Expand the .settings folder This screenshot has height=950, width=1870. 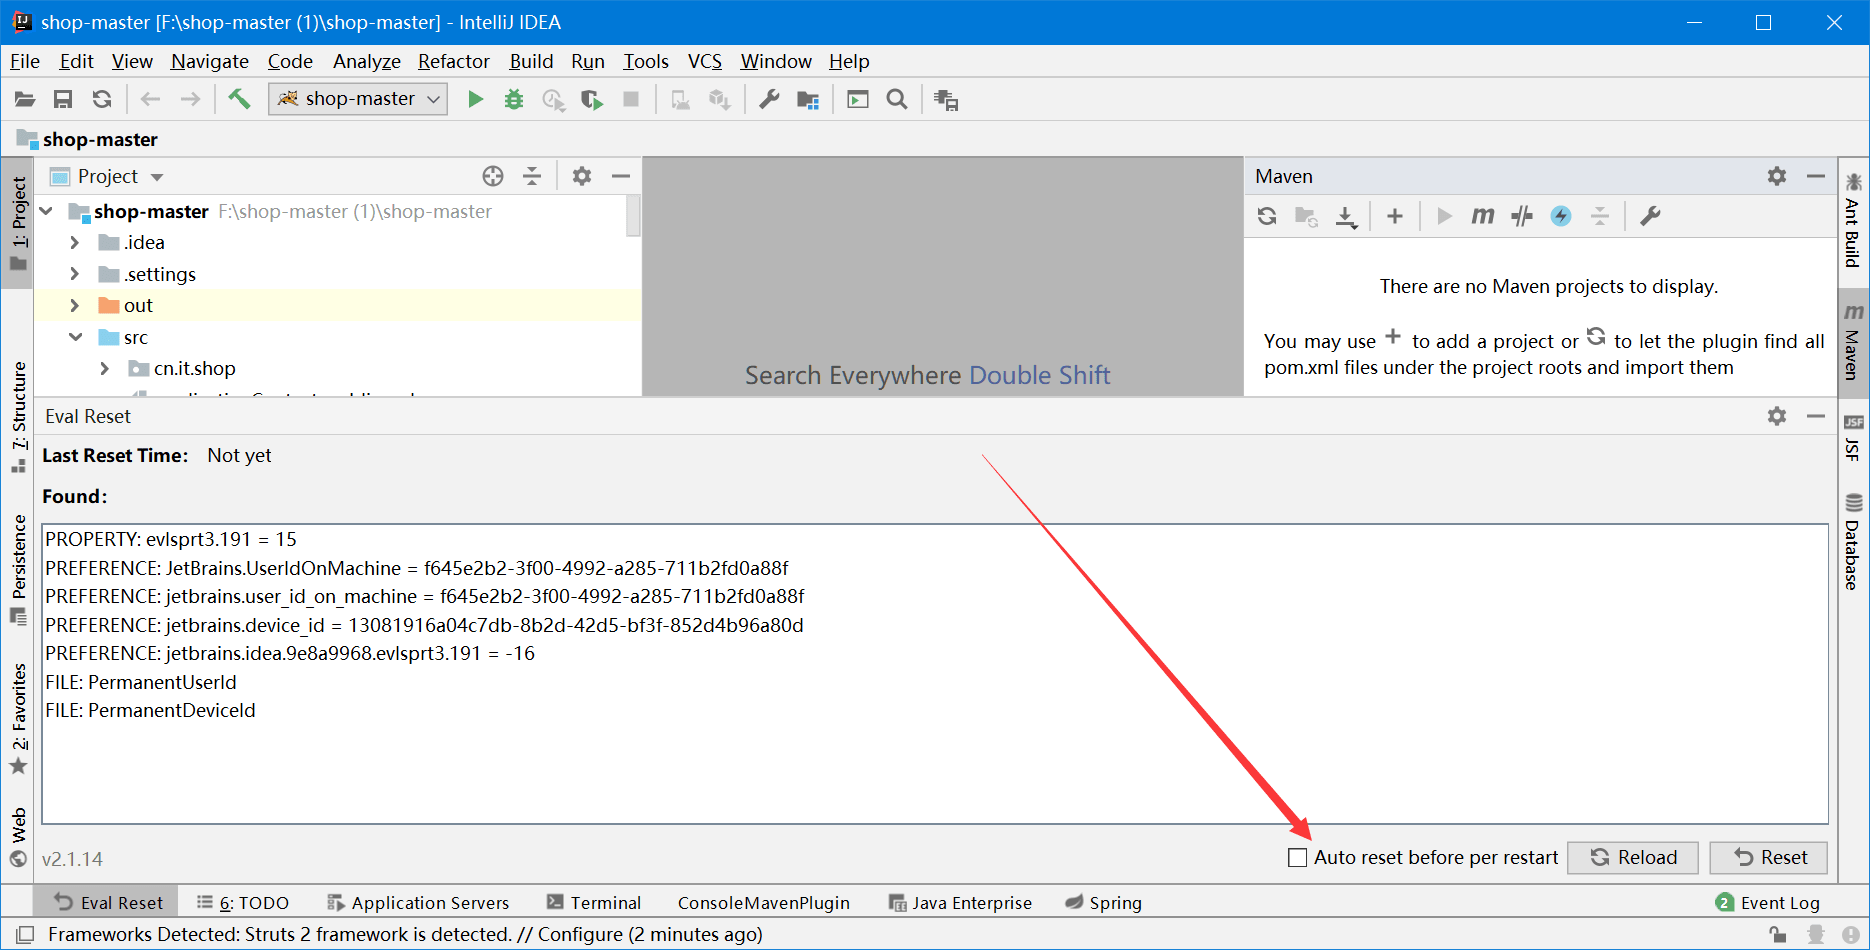75,274
